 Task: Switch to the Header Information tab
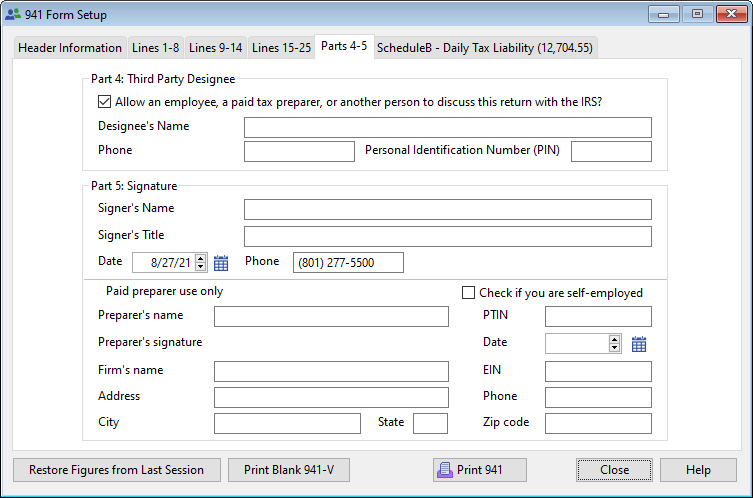coord(69,48)
